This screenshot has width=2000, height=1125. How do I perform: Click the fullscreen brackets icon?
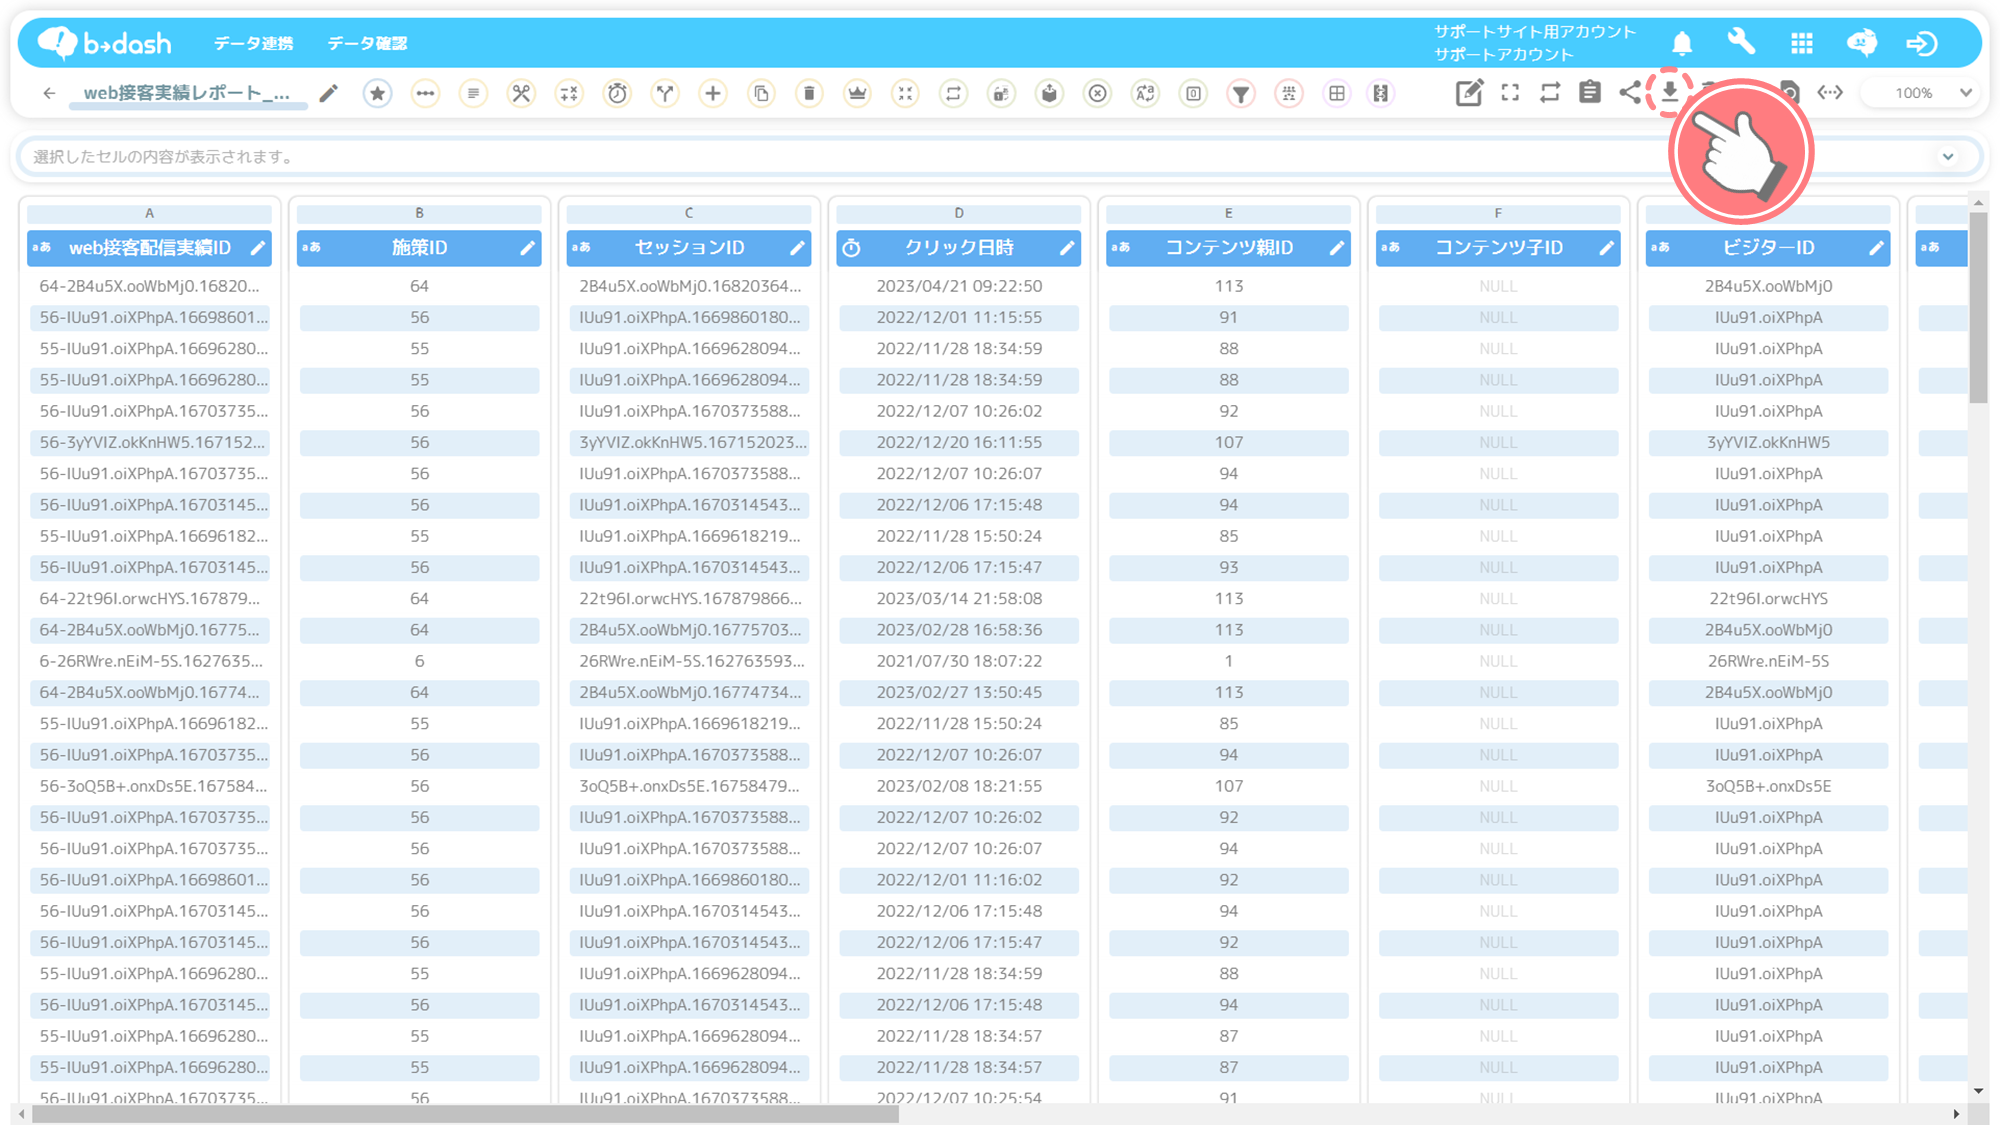tap(1510, 93)
